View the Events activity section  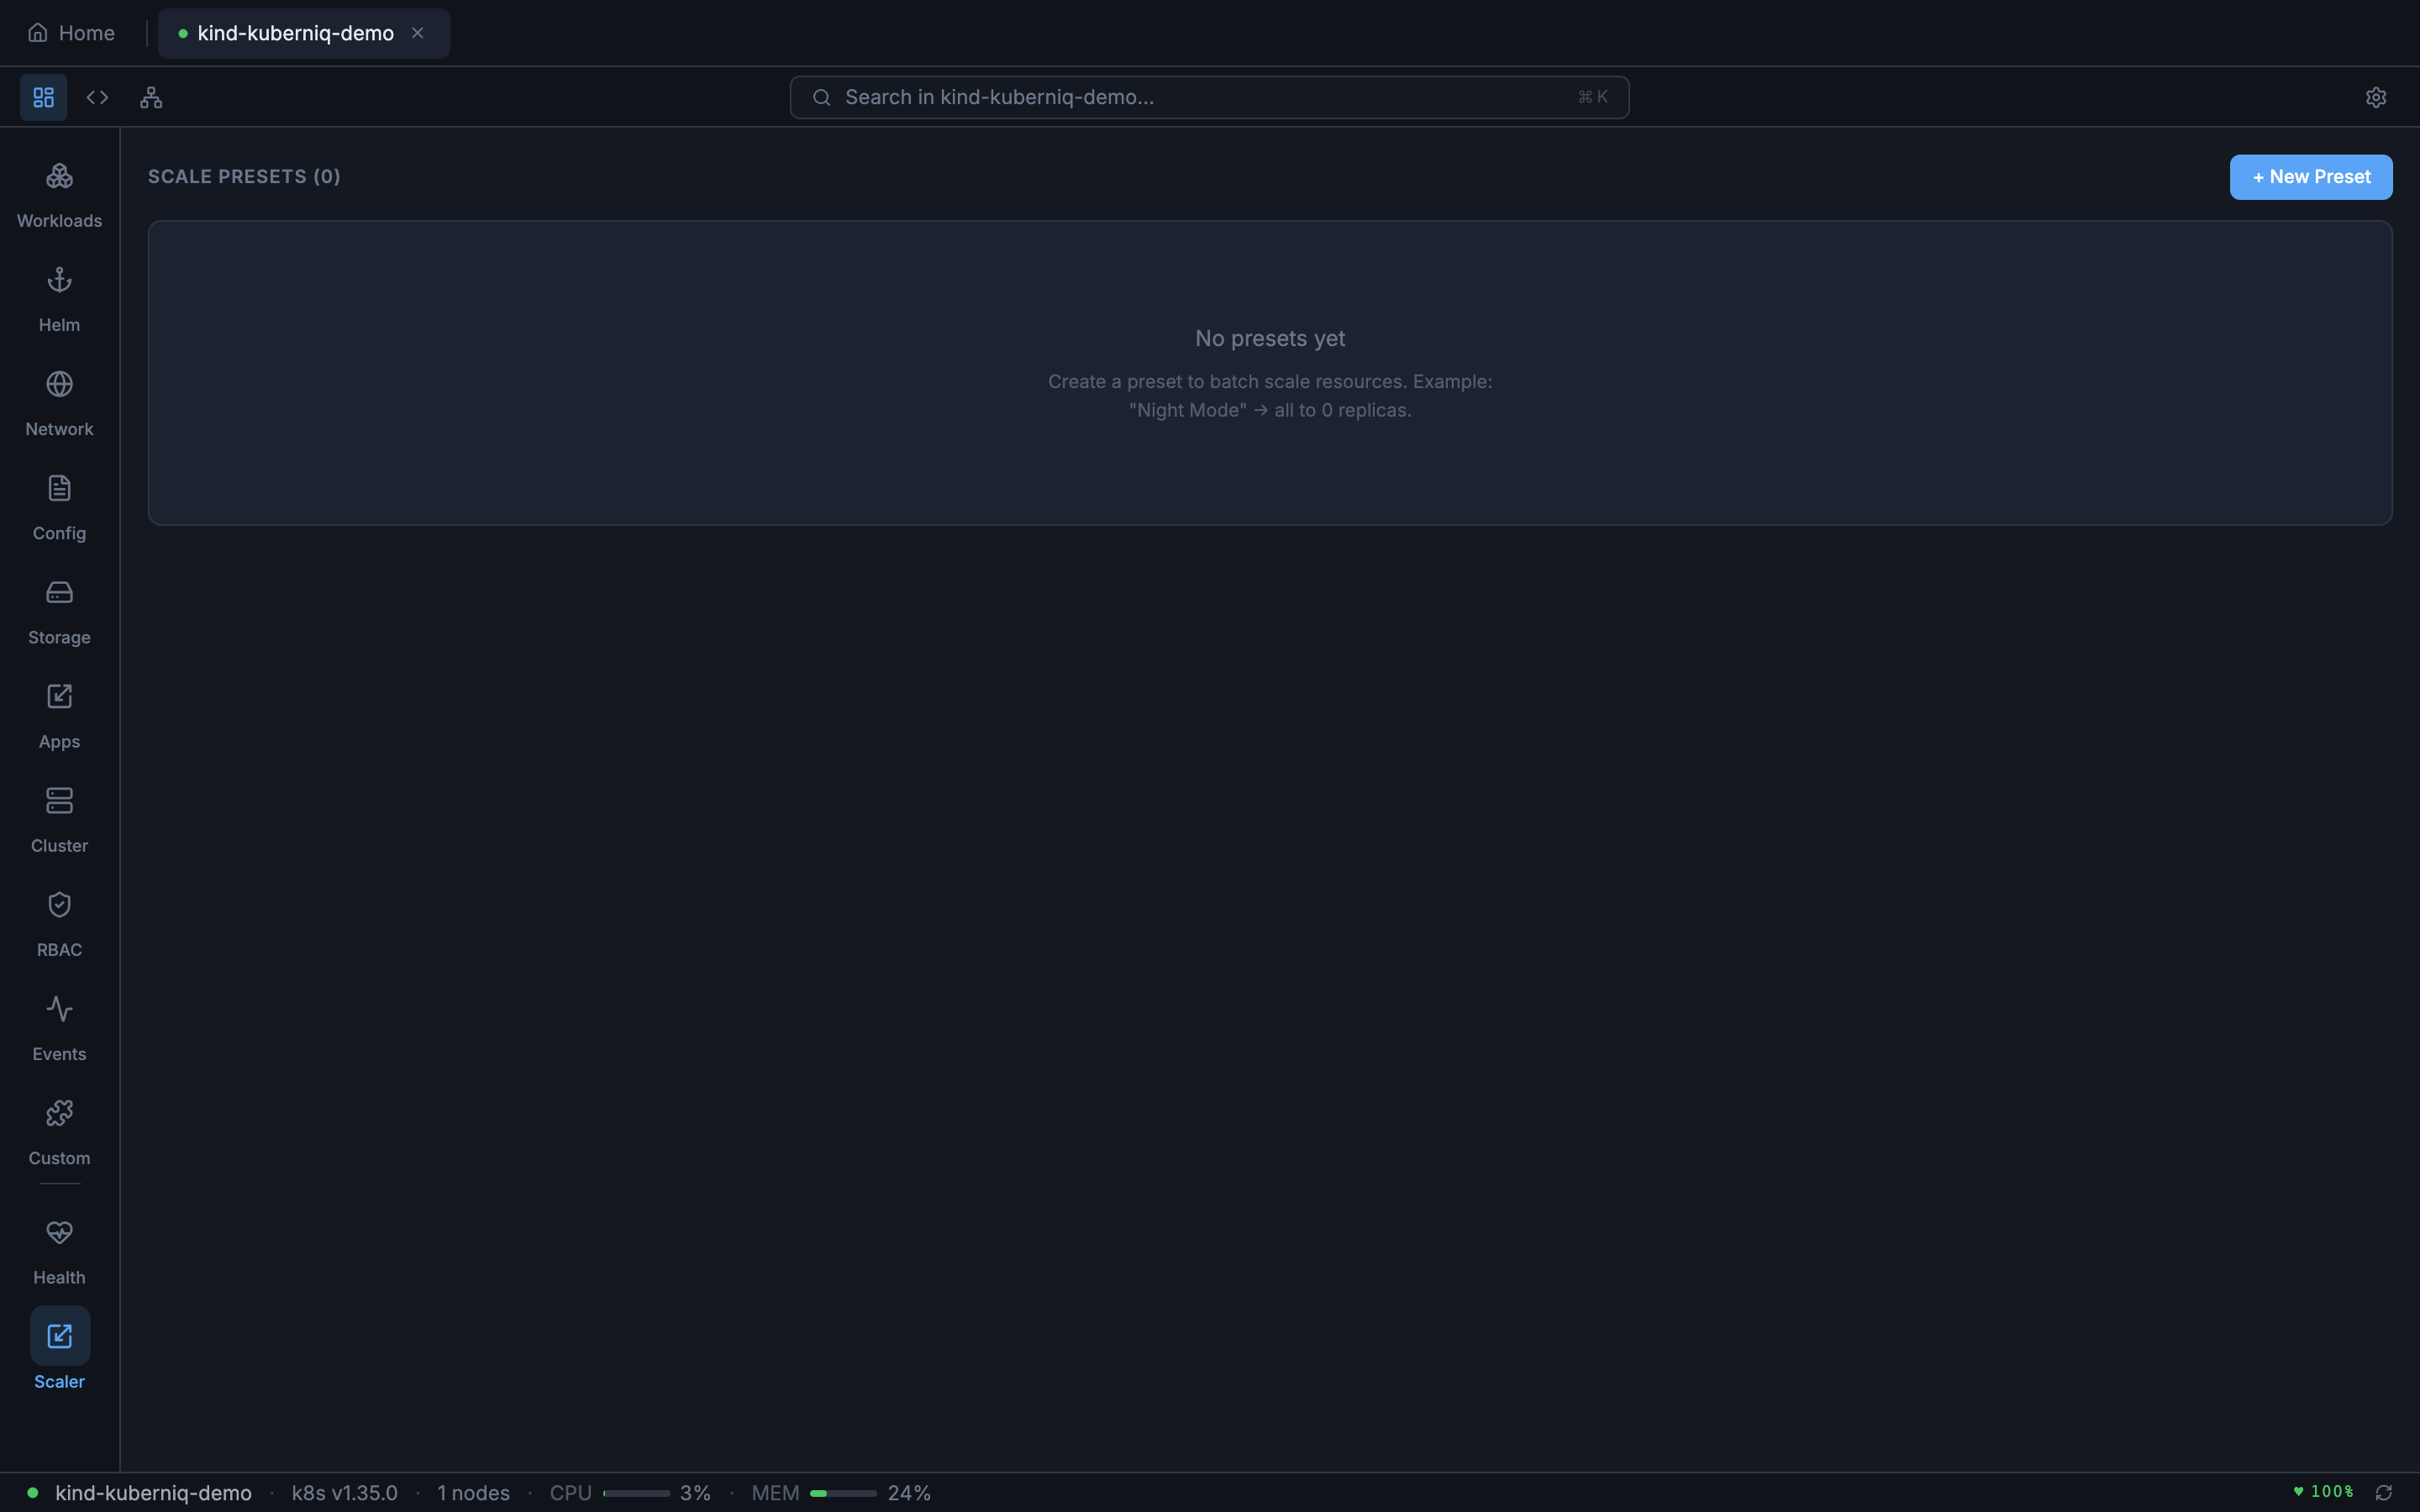[59, 1027]
